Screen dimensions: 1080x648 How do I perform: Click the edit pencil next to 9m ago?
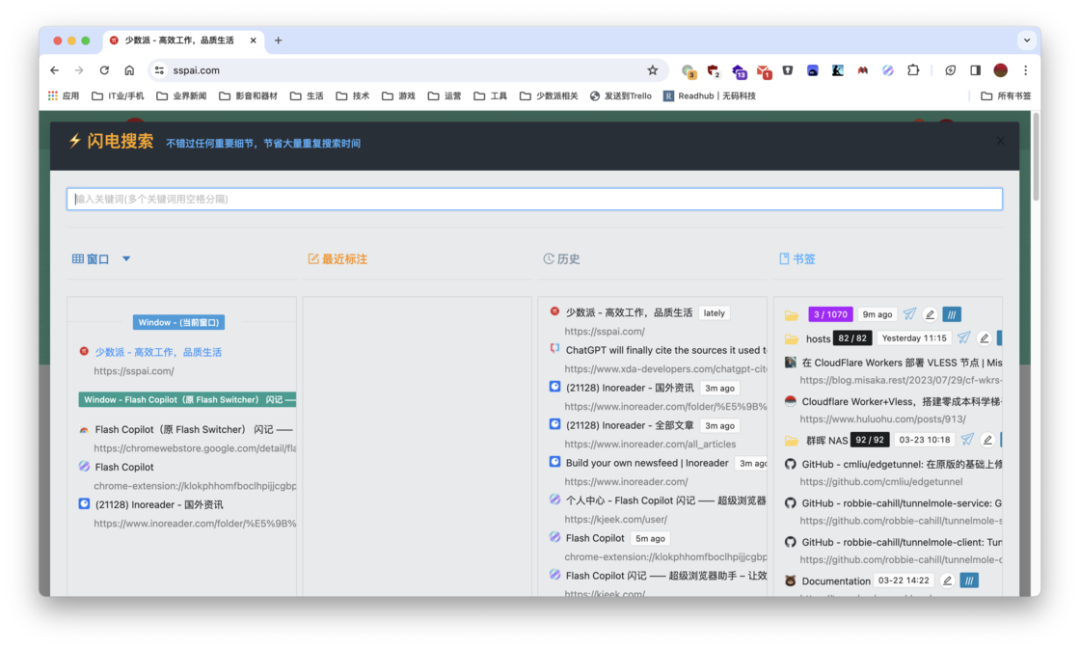coord(930,315)
